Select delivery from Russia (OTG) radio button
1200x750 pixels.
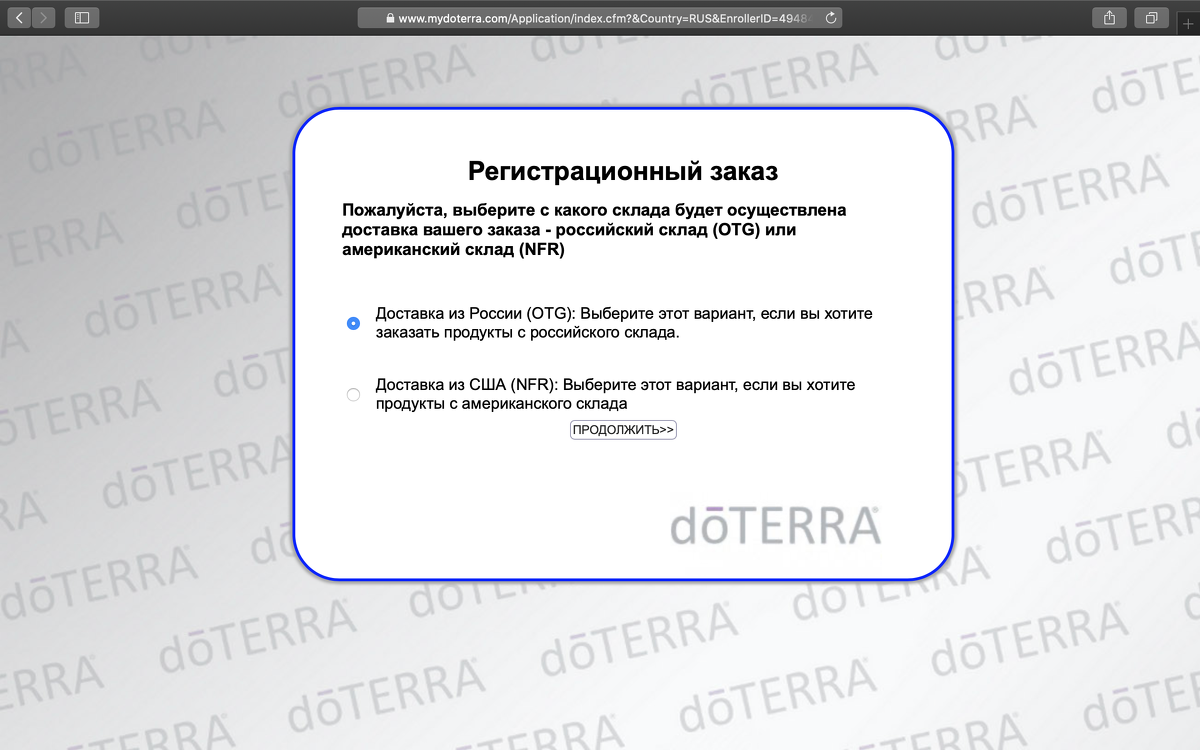coord(353,323)
